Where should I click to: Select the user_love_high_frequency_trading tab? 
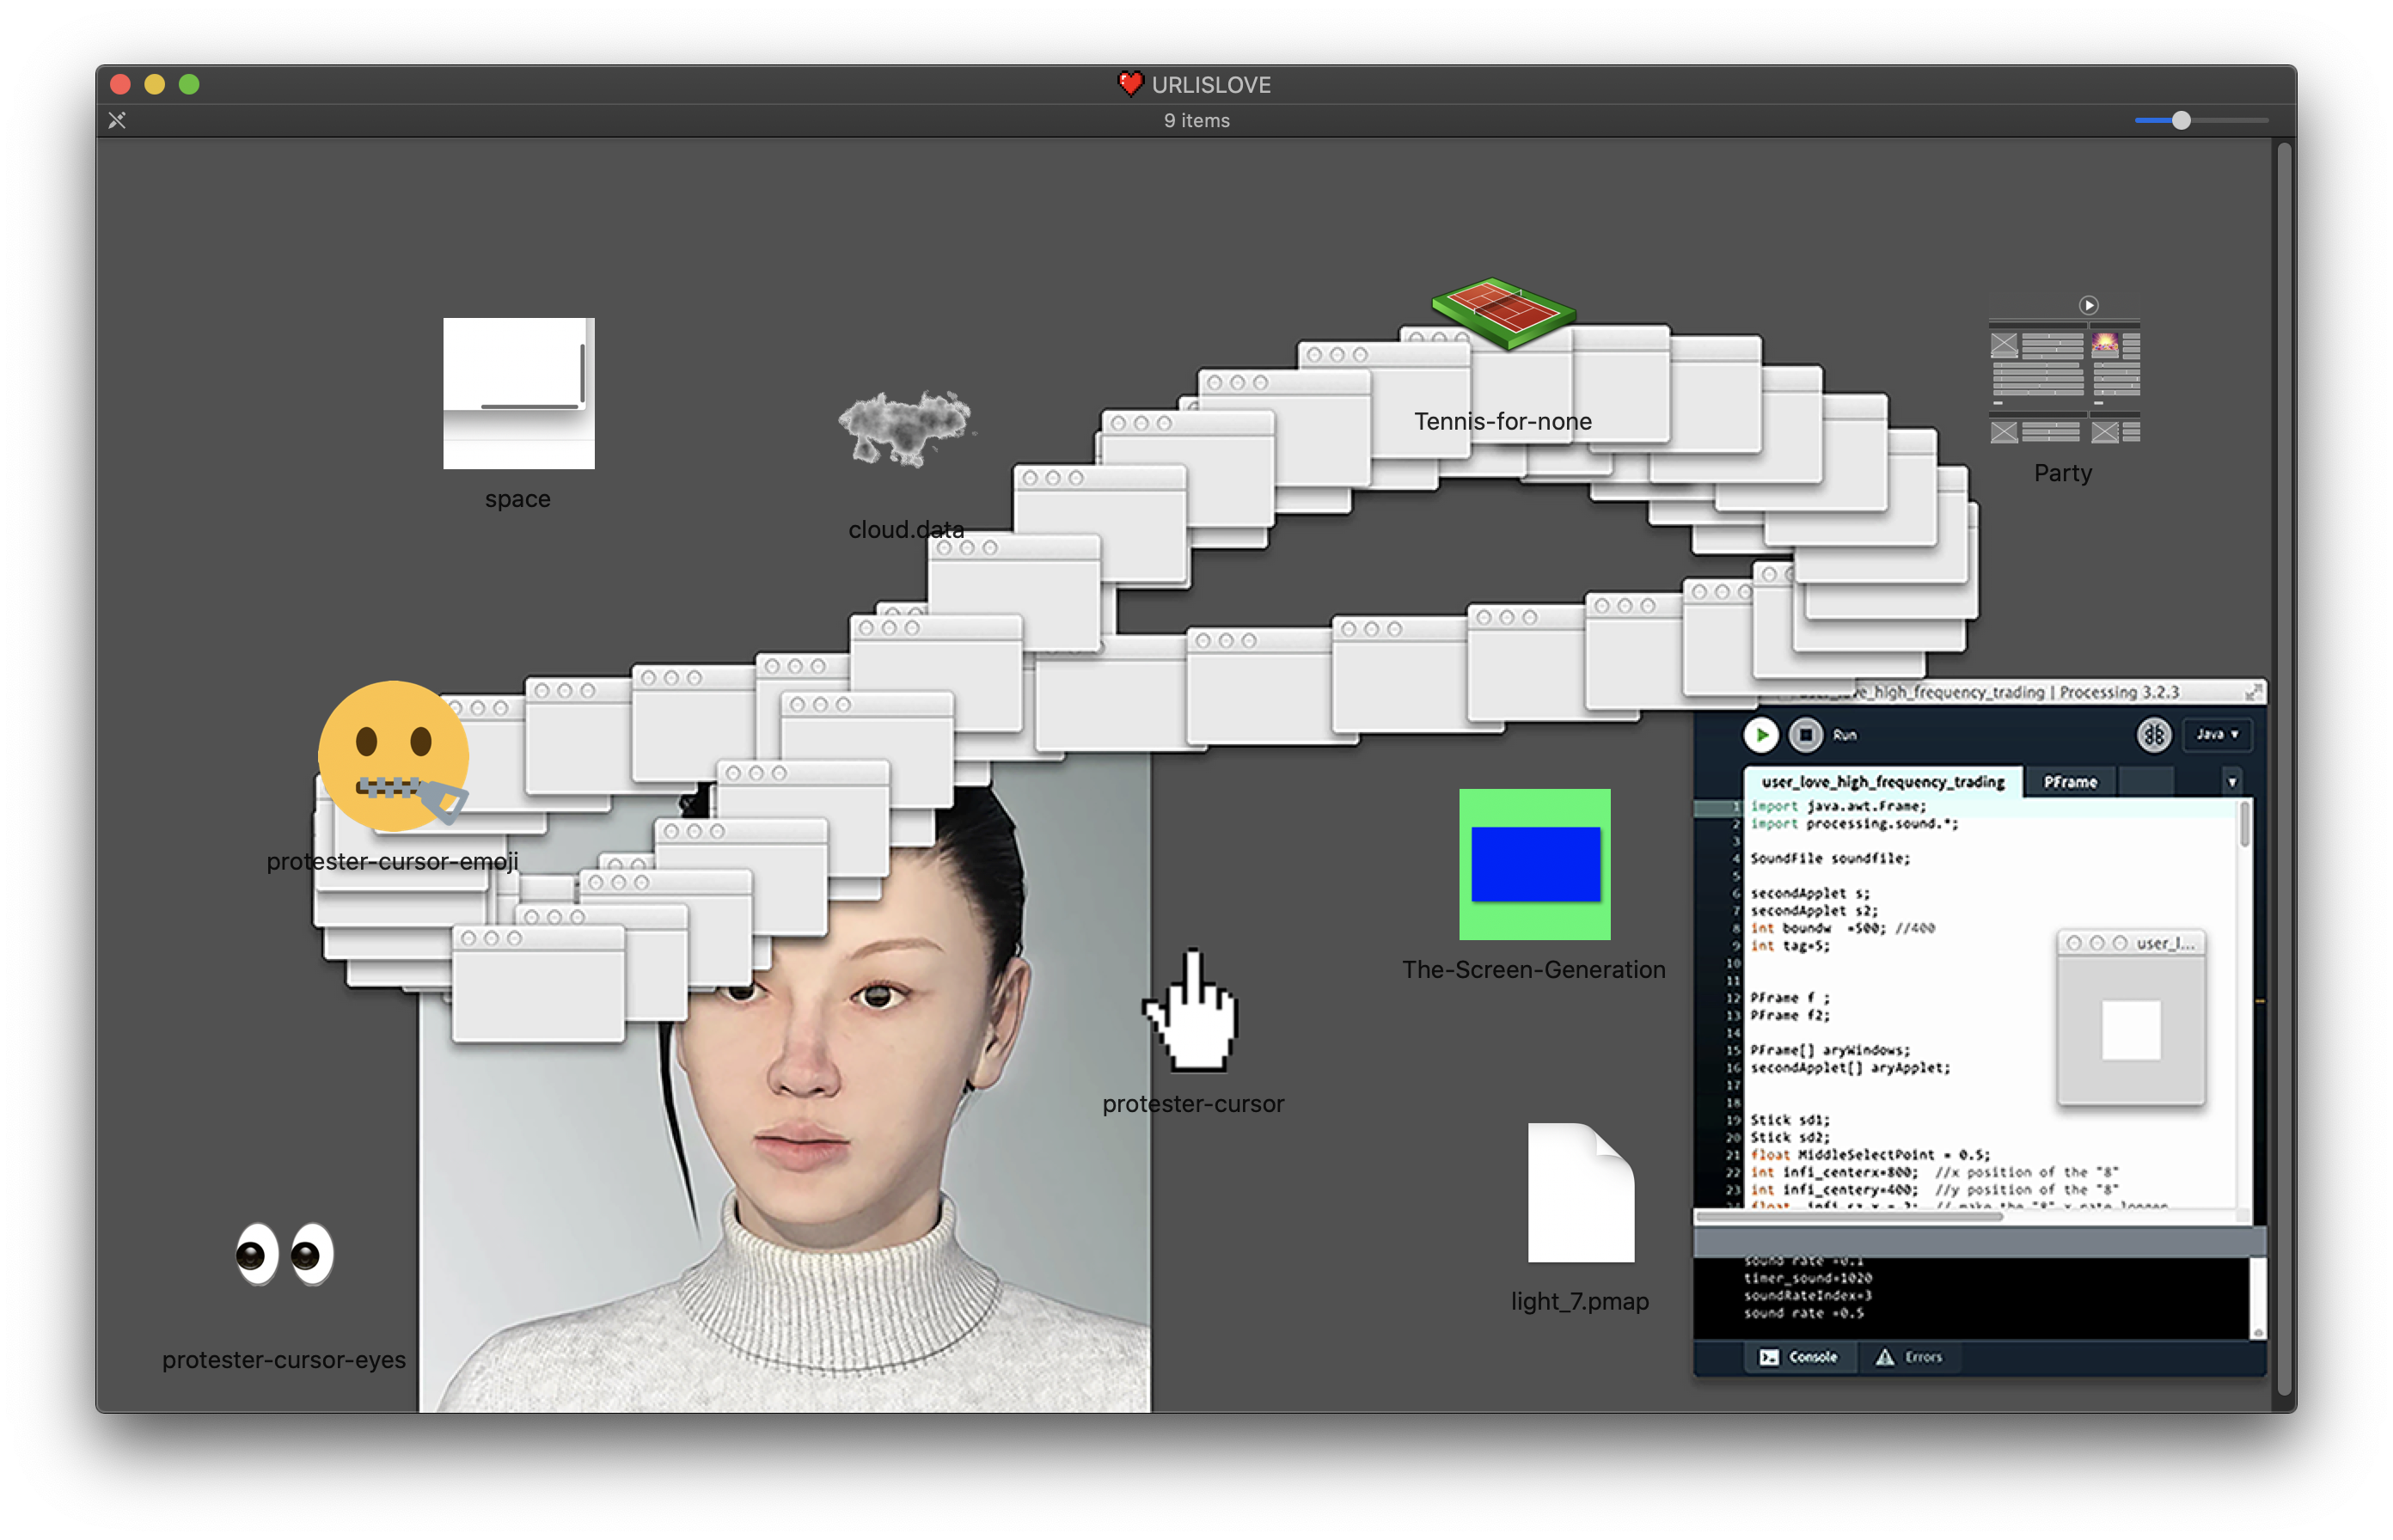(x=1882, y=782)
